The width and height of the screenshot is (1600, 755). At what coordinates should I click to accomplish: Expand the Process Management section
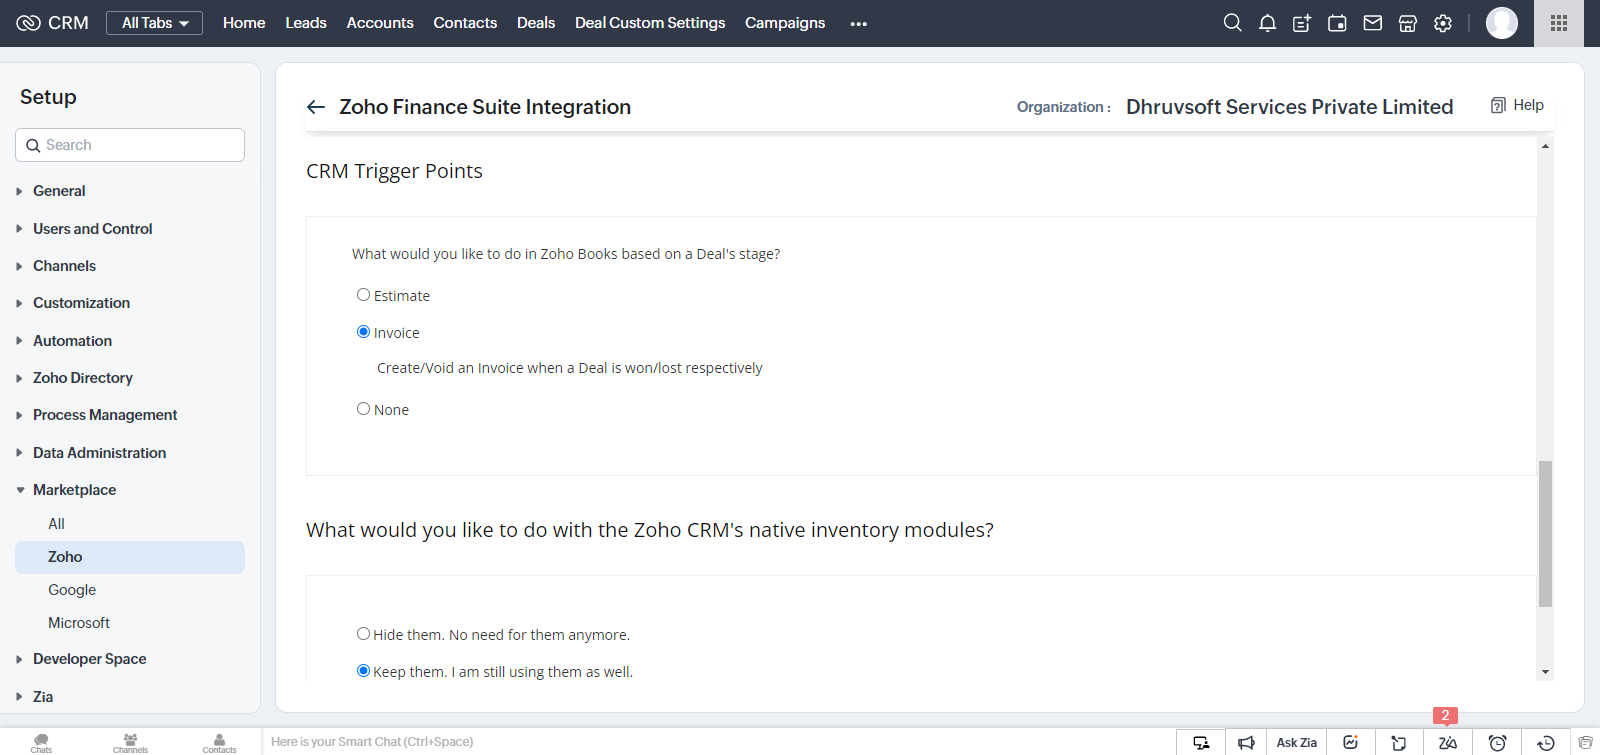point(105,415)
